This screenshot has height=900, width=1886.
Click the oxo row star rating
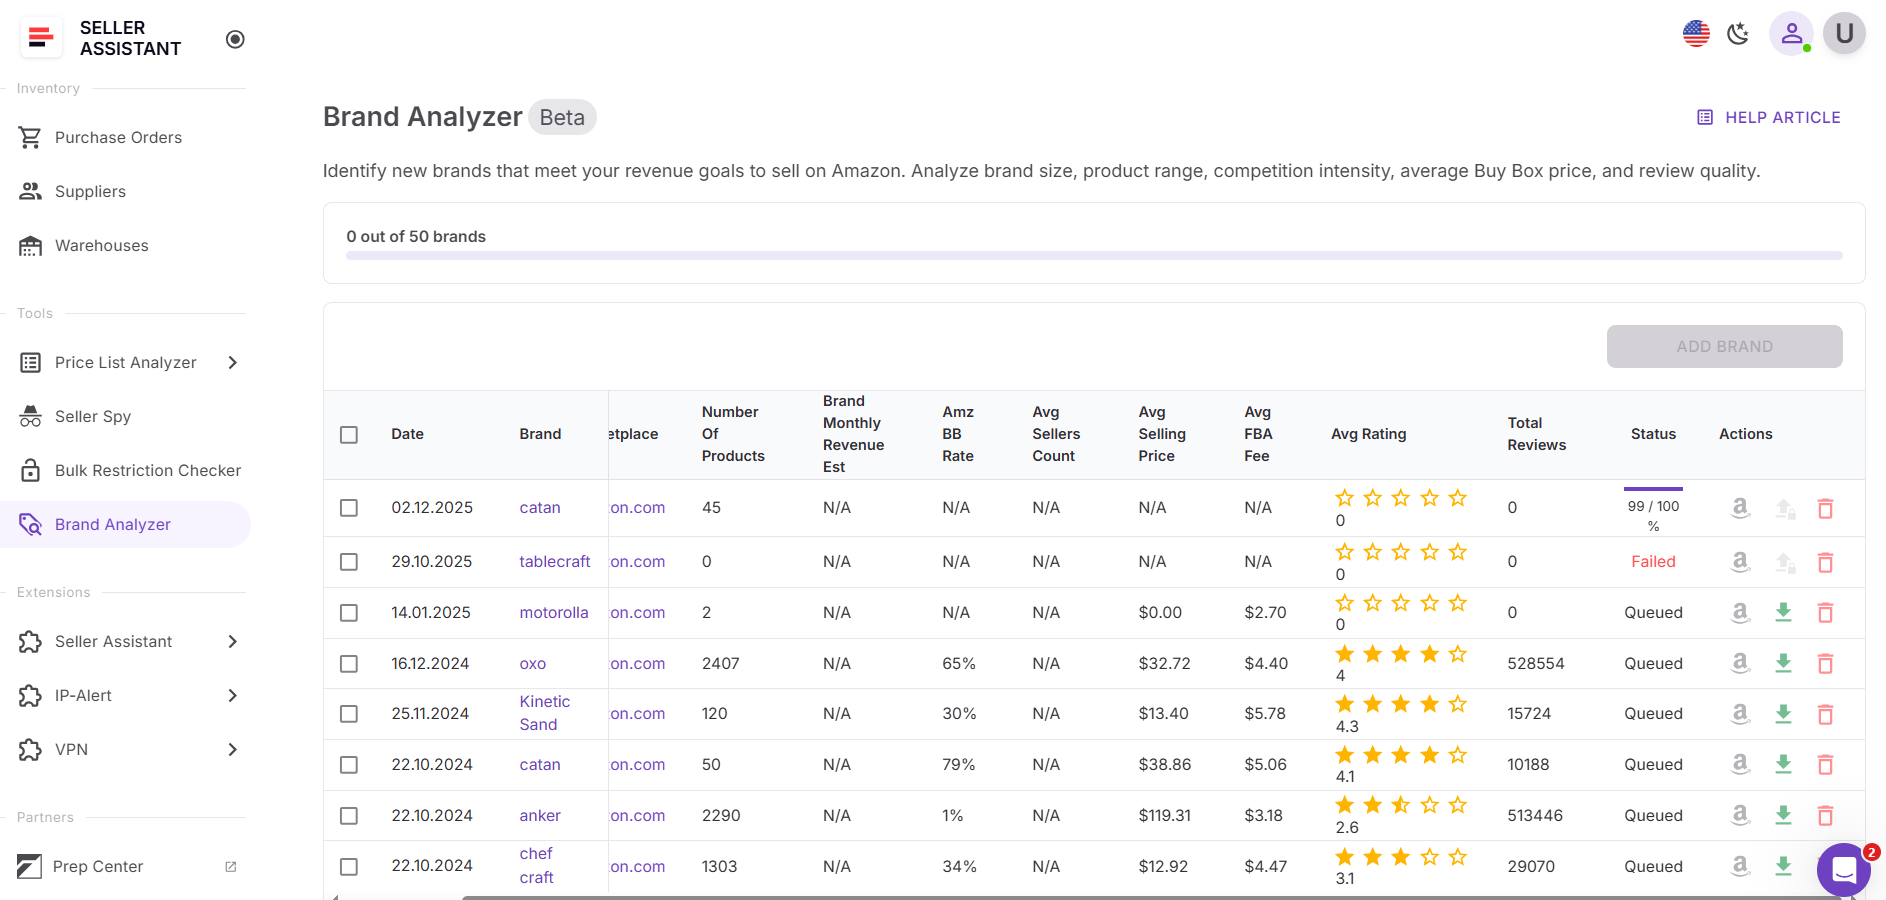click(1401, 654)
